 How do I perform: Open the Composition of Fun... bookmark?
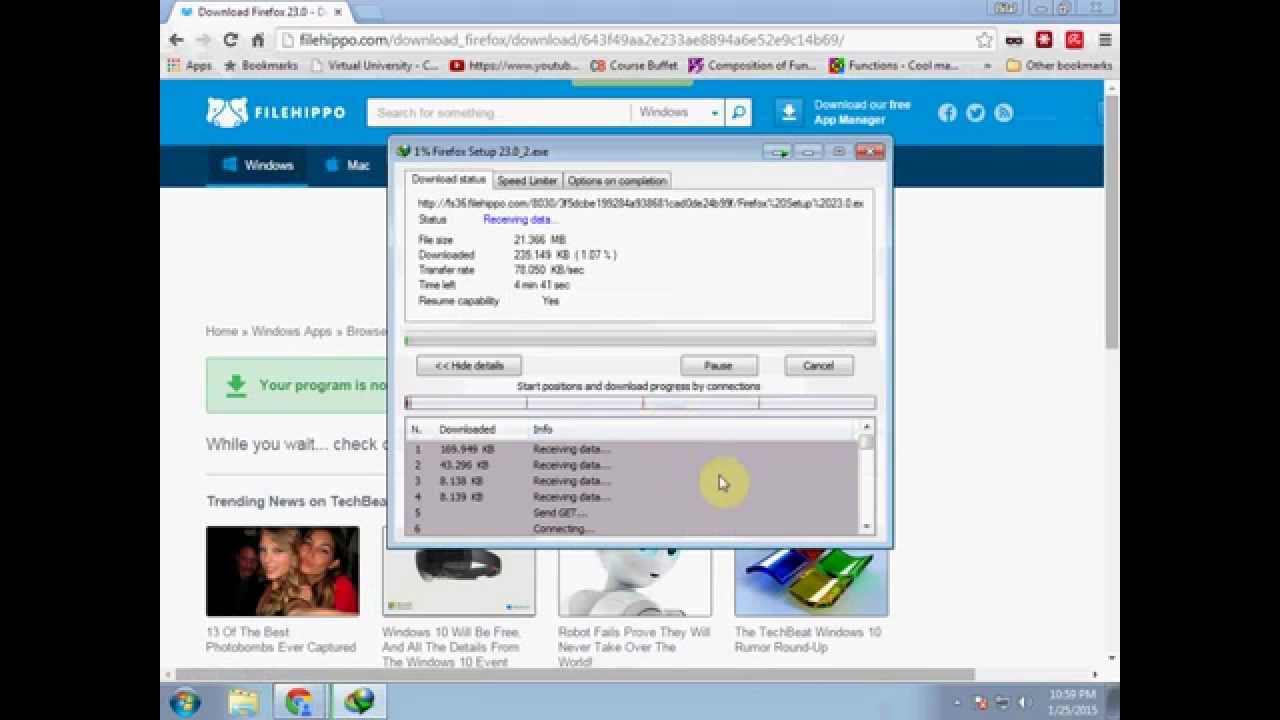tap(754, 65)
